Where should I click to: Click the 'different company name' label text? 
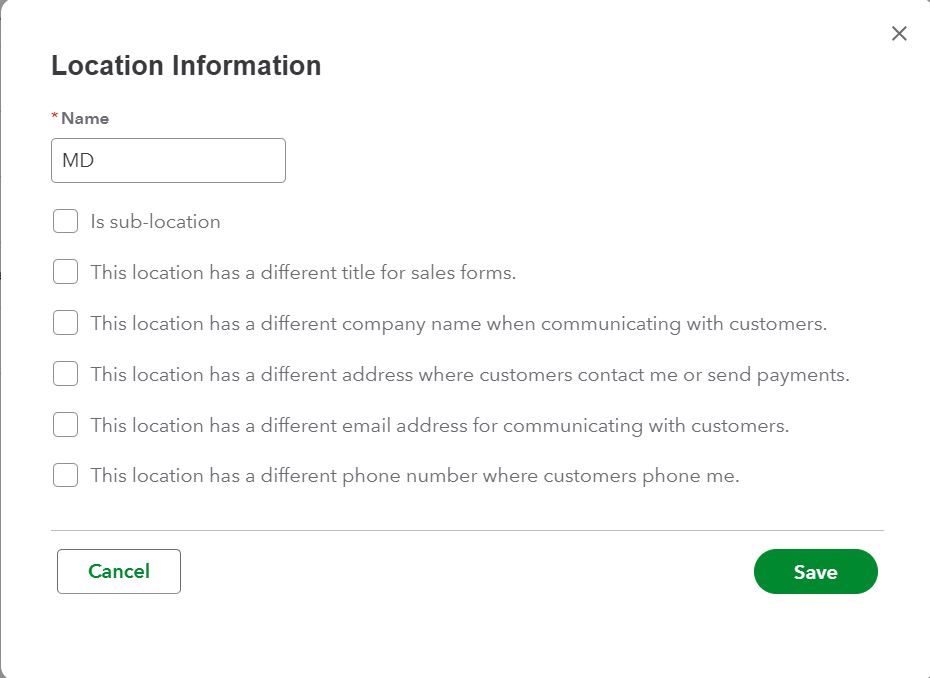point(458,324)
